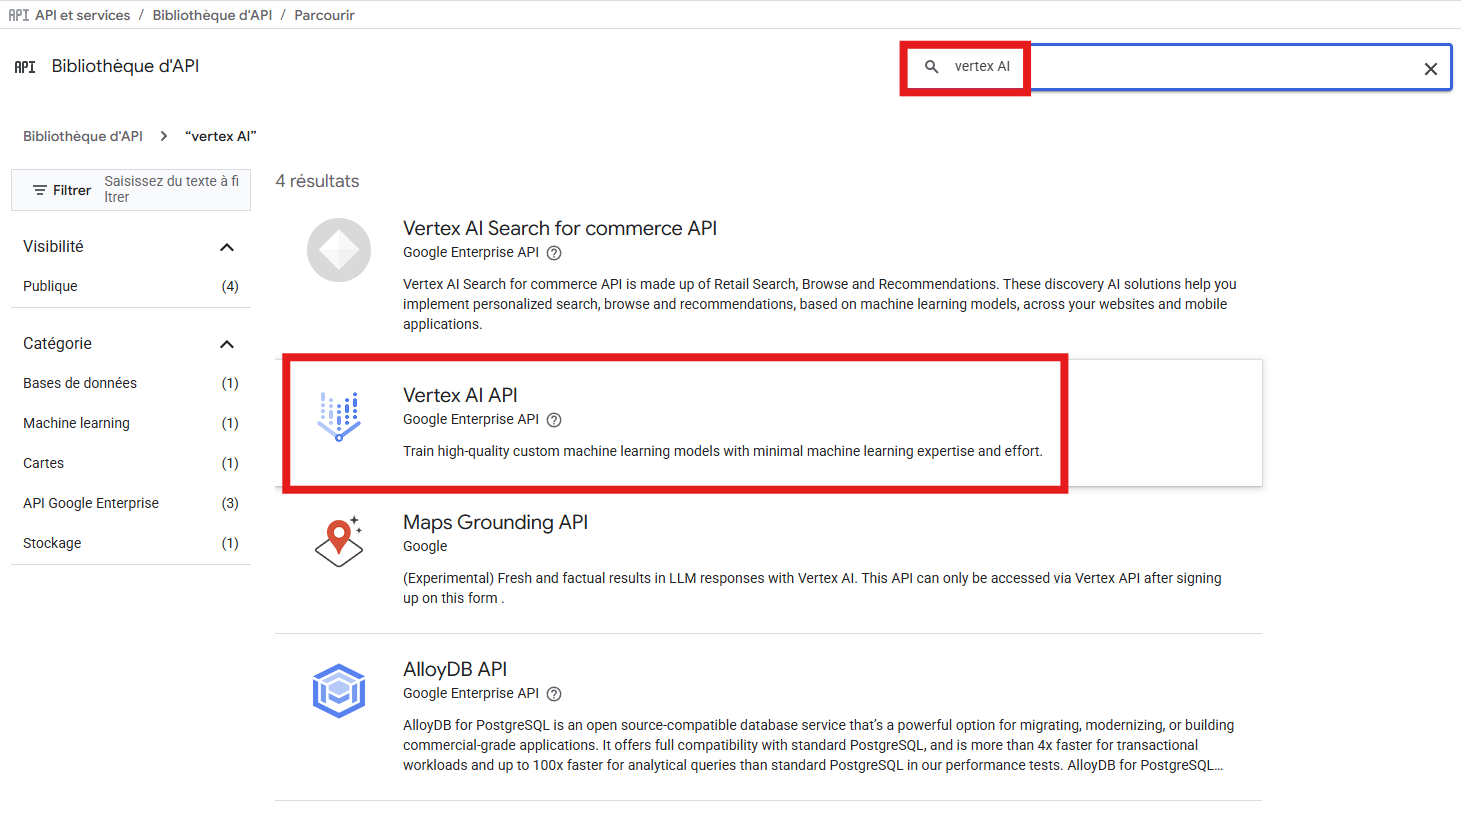The image size is (1461, 821).
Task: Click help icon next to Vertex AI Search for commerce enterprise label
Action: [x=554, y=253]
